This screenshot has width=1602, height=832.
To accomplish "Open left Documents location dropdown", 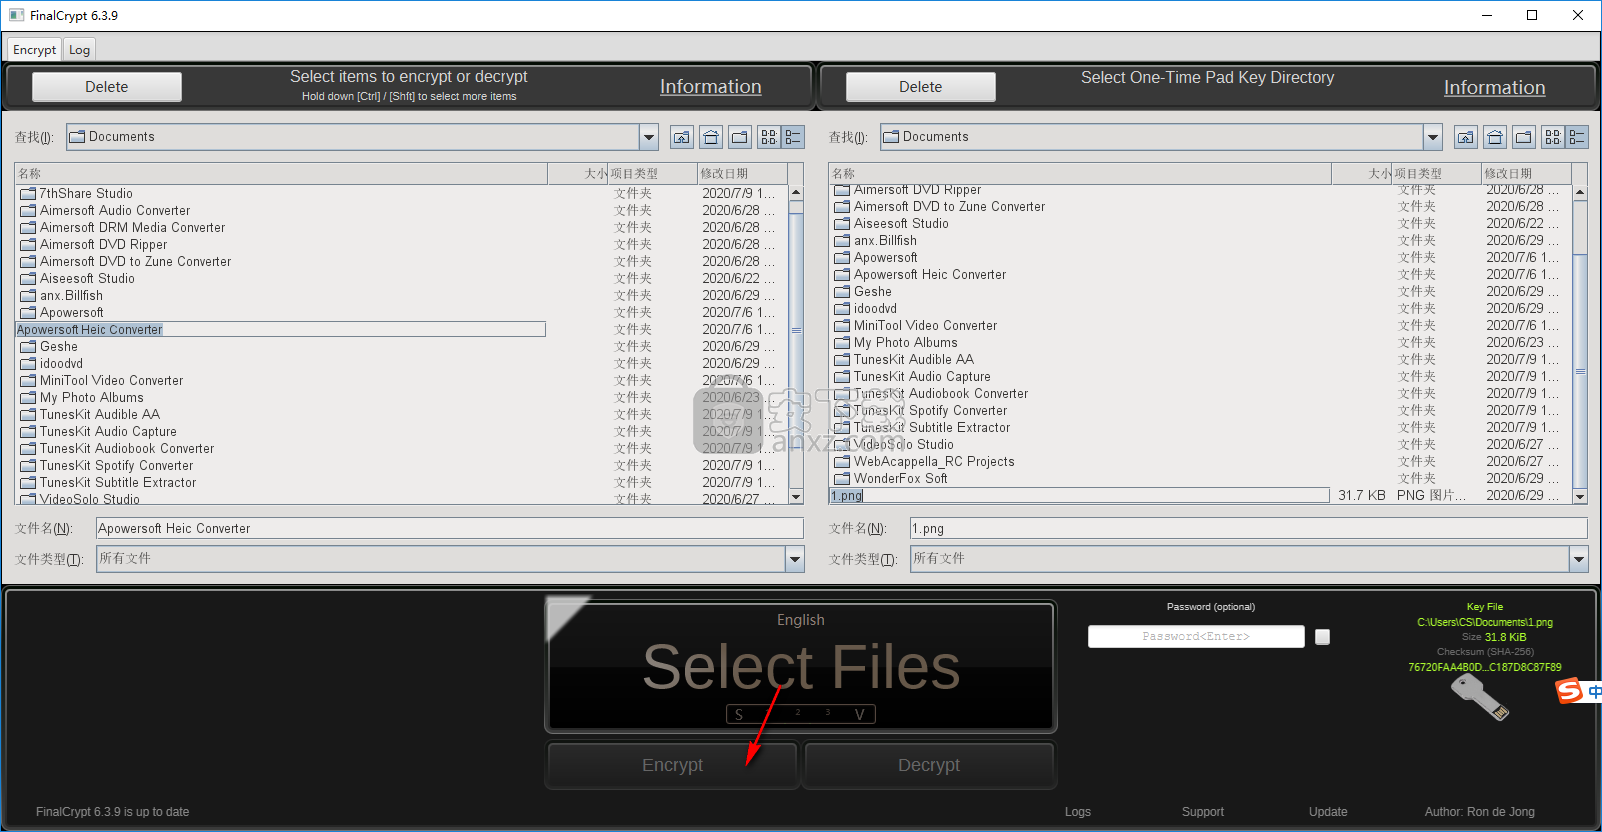I will 649,137.
